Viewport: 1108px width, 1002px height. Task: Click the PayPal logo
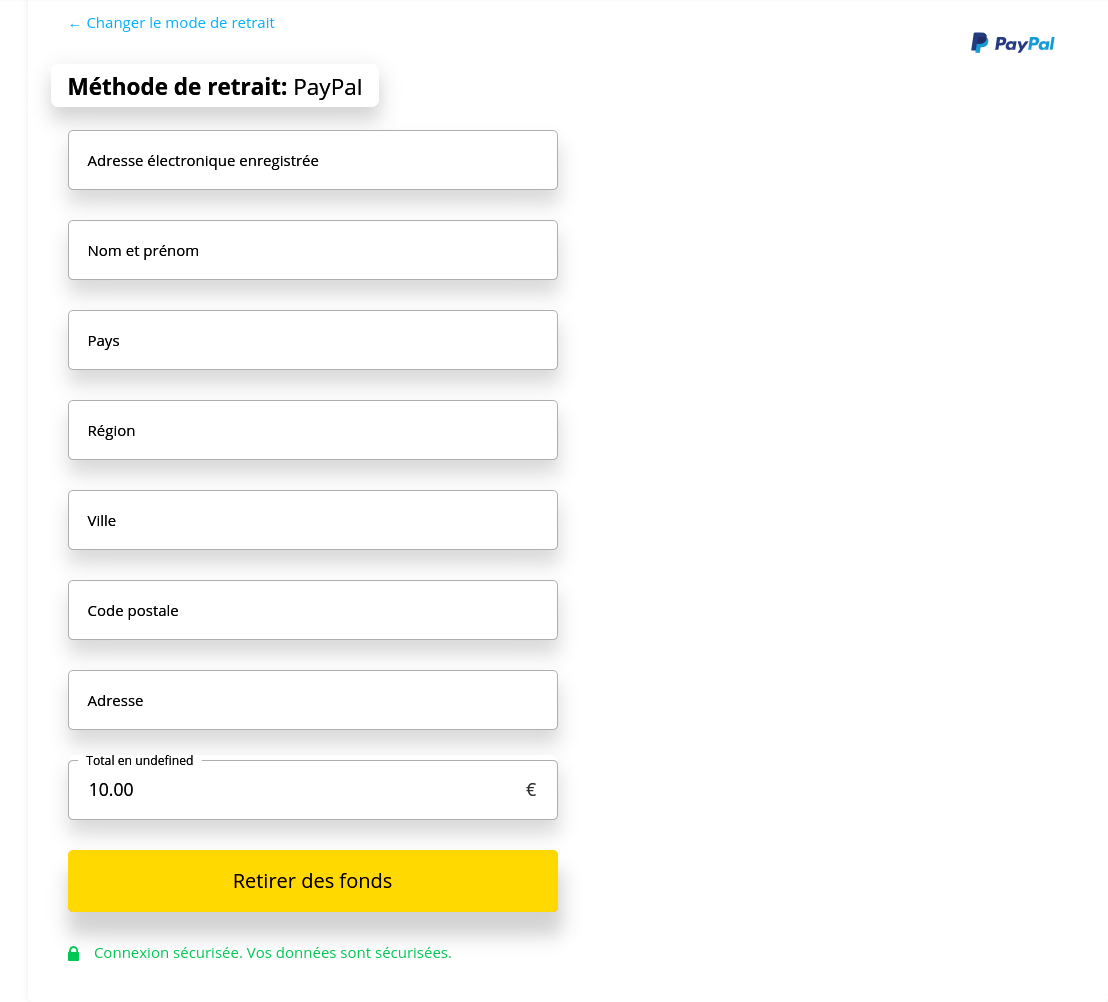1012,43
